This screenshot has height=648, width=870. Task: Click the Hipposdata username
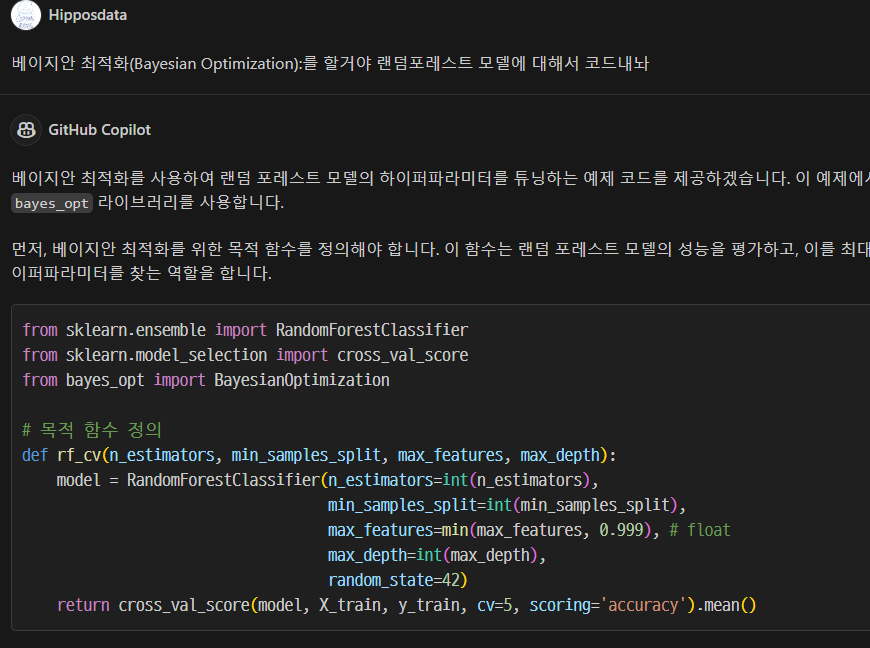coord(88,15)
